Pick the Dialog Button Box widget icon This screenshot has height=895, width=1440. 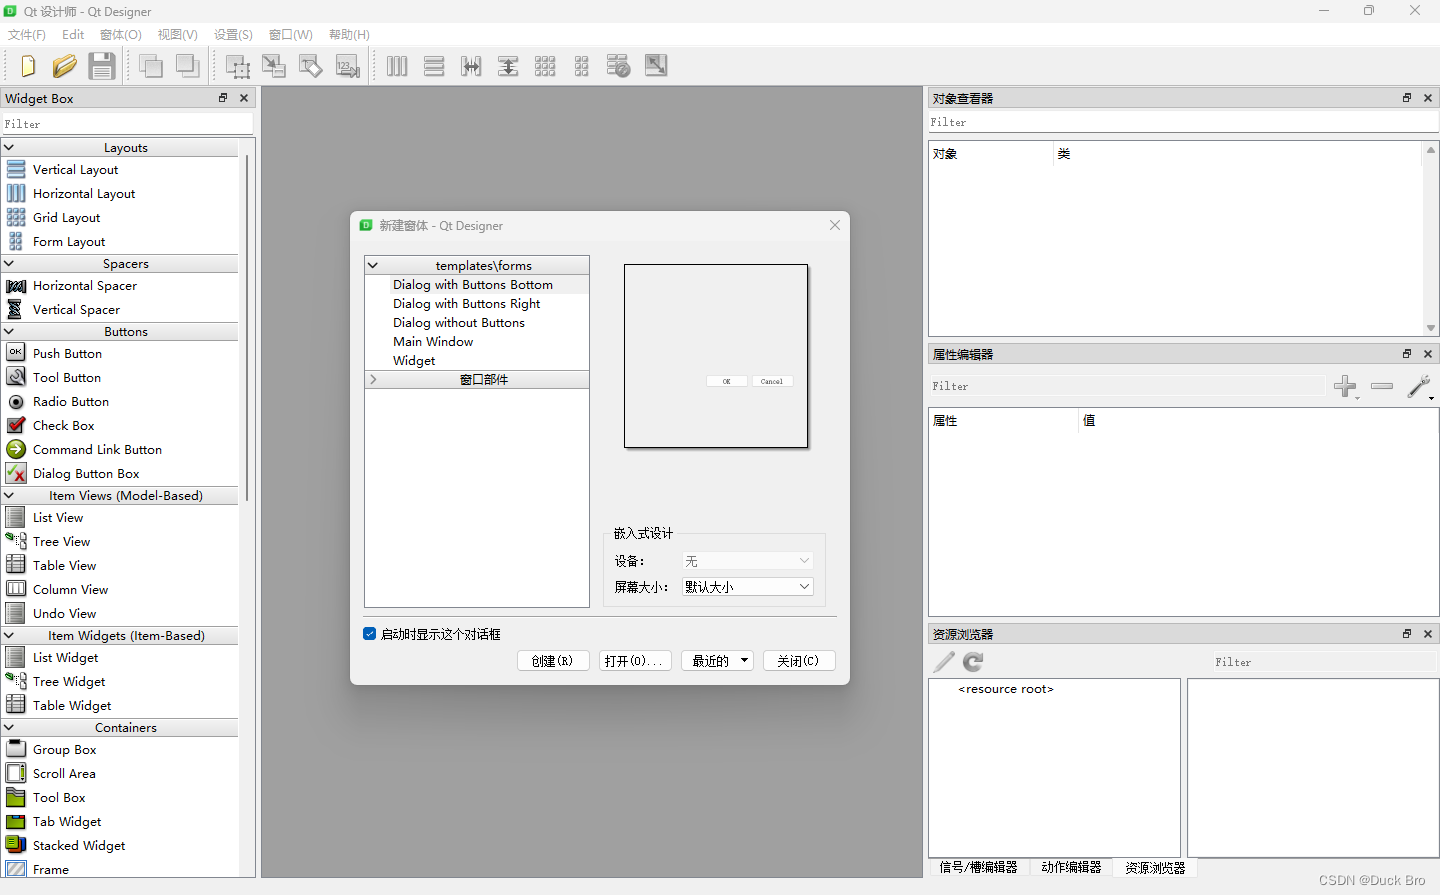click(16, 473)
